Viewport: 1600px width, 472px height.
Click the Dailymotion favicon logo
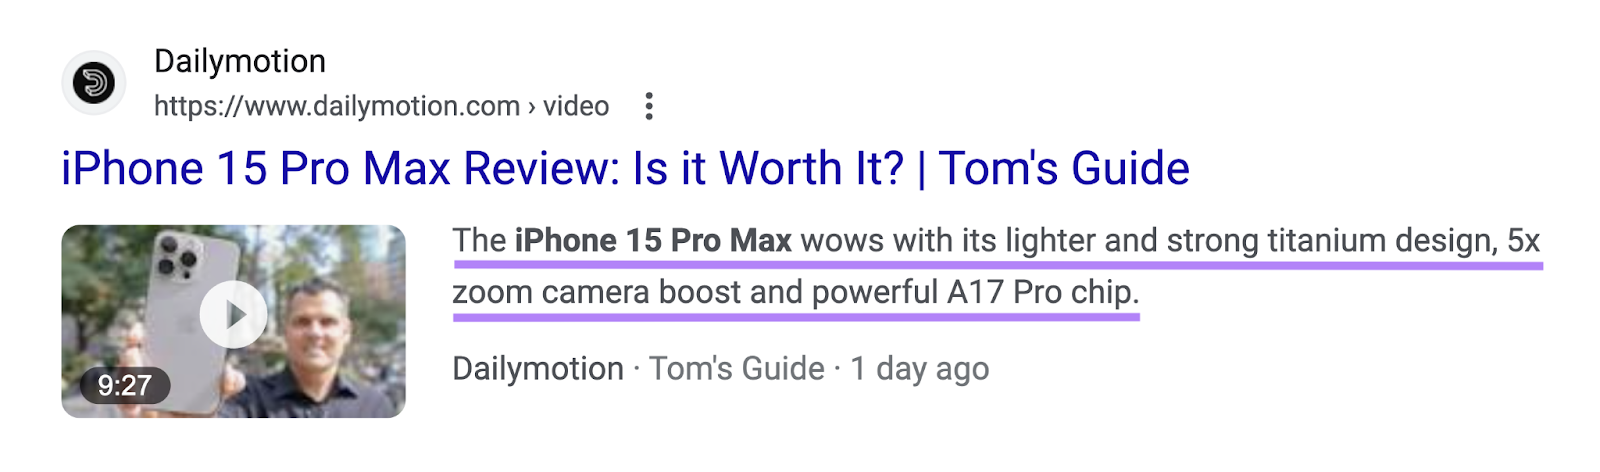point(94,82)
